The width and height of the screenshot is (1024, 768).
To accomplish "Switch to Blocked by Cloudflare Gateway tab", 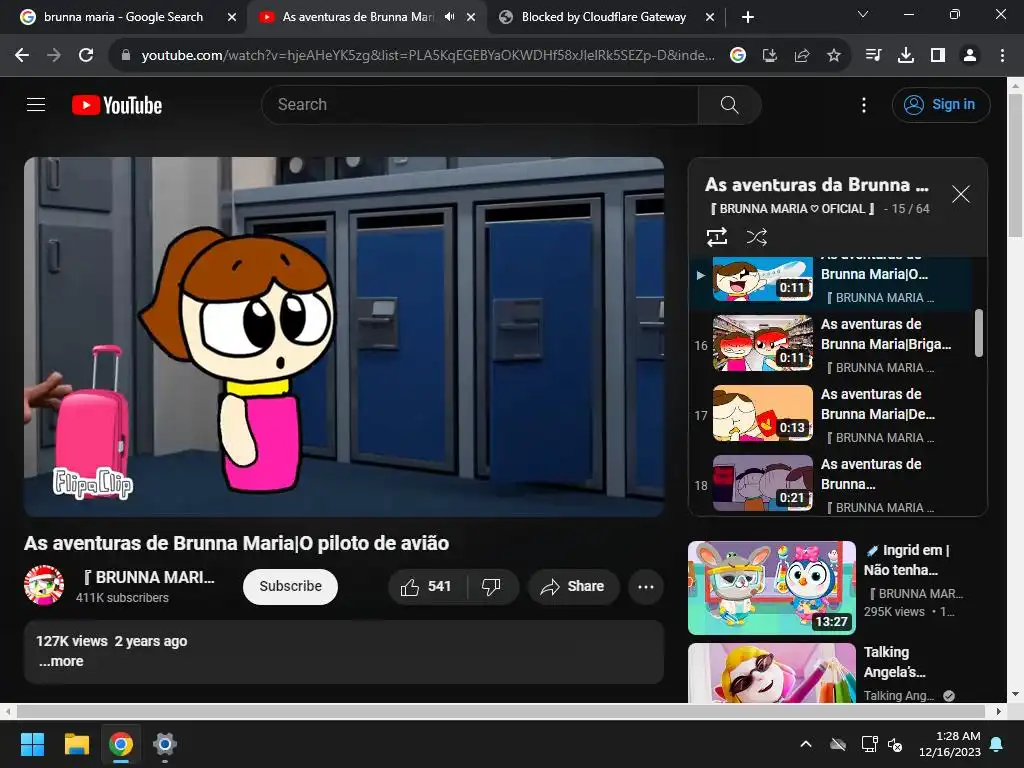I will click(x=604, y=17).
